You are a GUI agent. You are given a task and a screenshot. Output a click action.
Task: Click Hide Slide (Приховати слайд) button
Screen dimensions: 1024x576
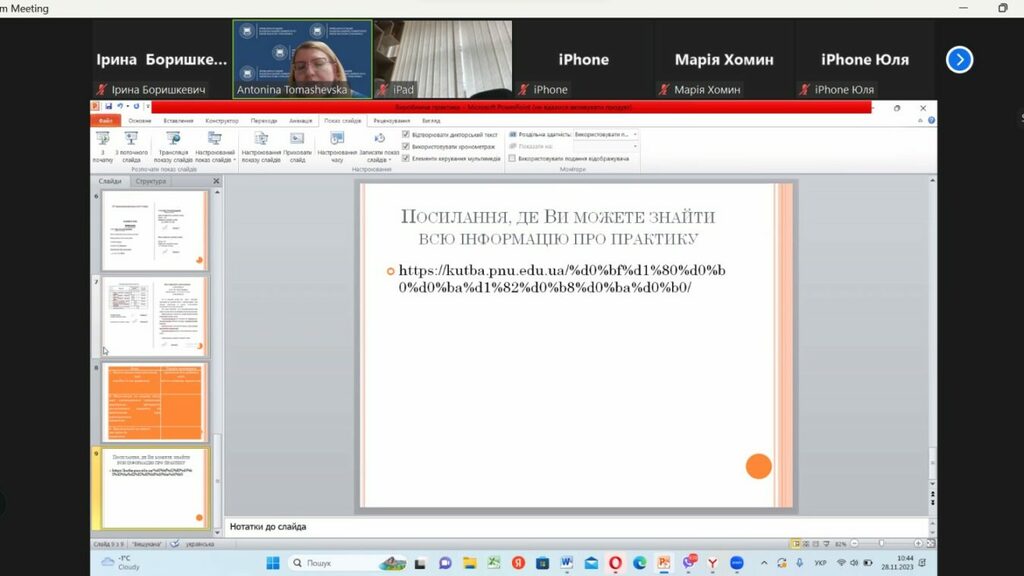[297, 145]
